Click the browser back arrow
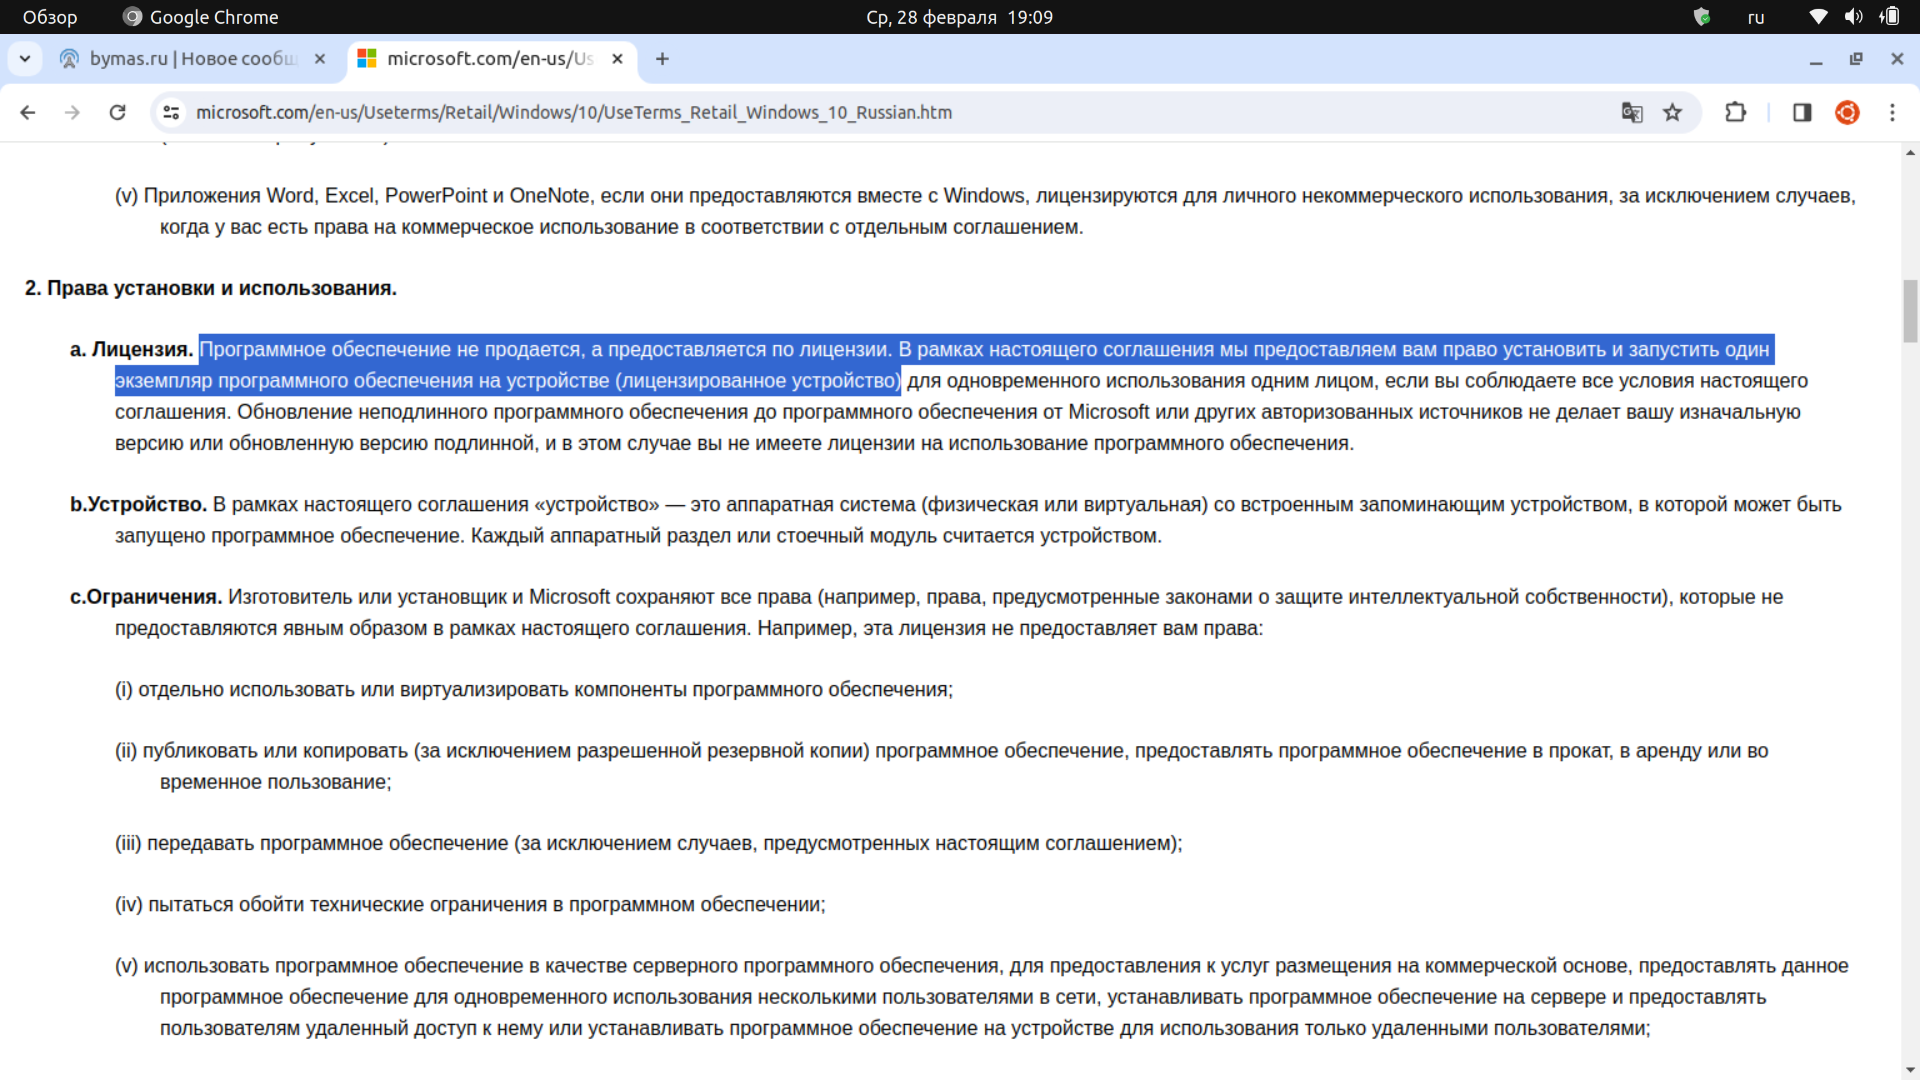 coord(28,112)
